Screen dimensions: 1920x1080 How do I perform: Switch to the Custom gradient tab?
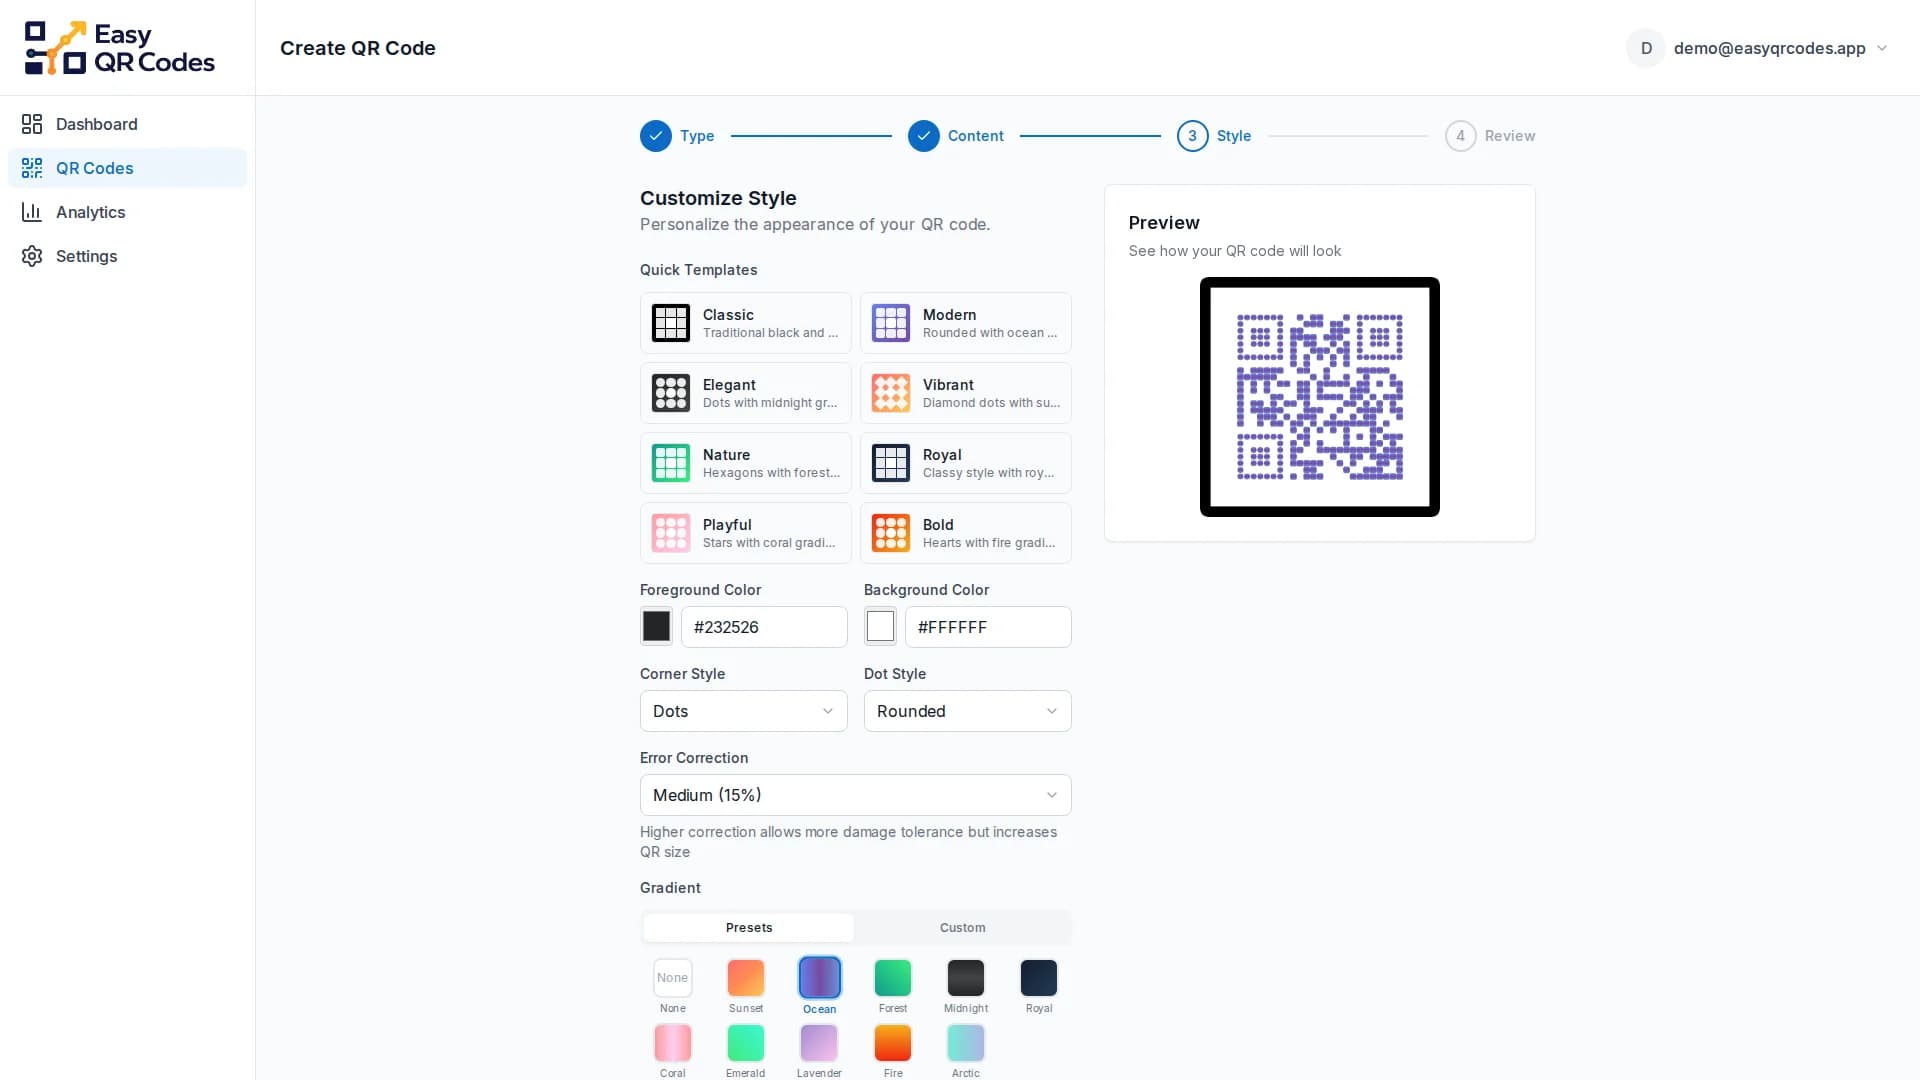962,928
